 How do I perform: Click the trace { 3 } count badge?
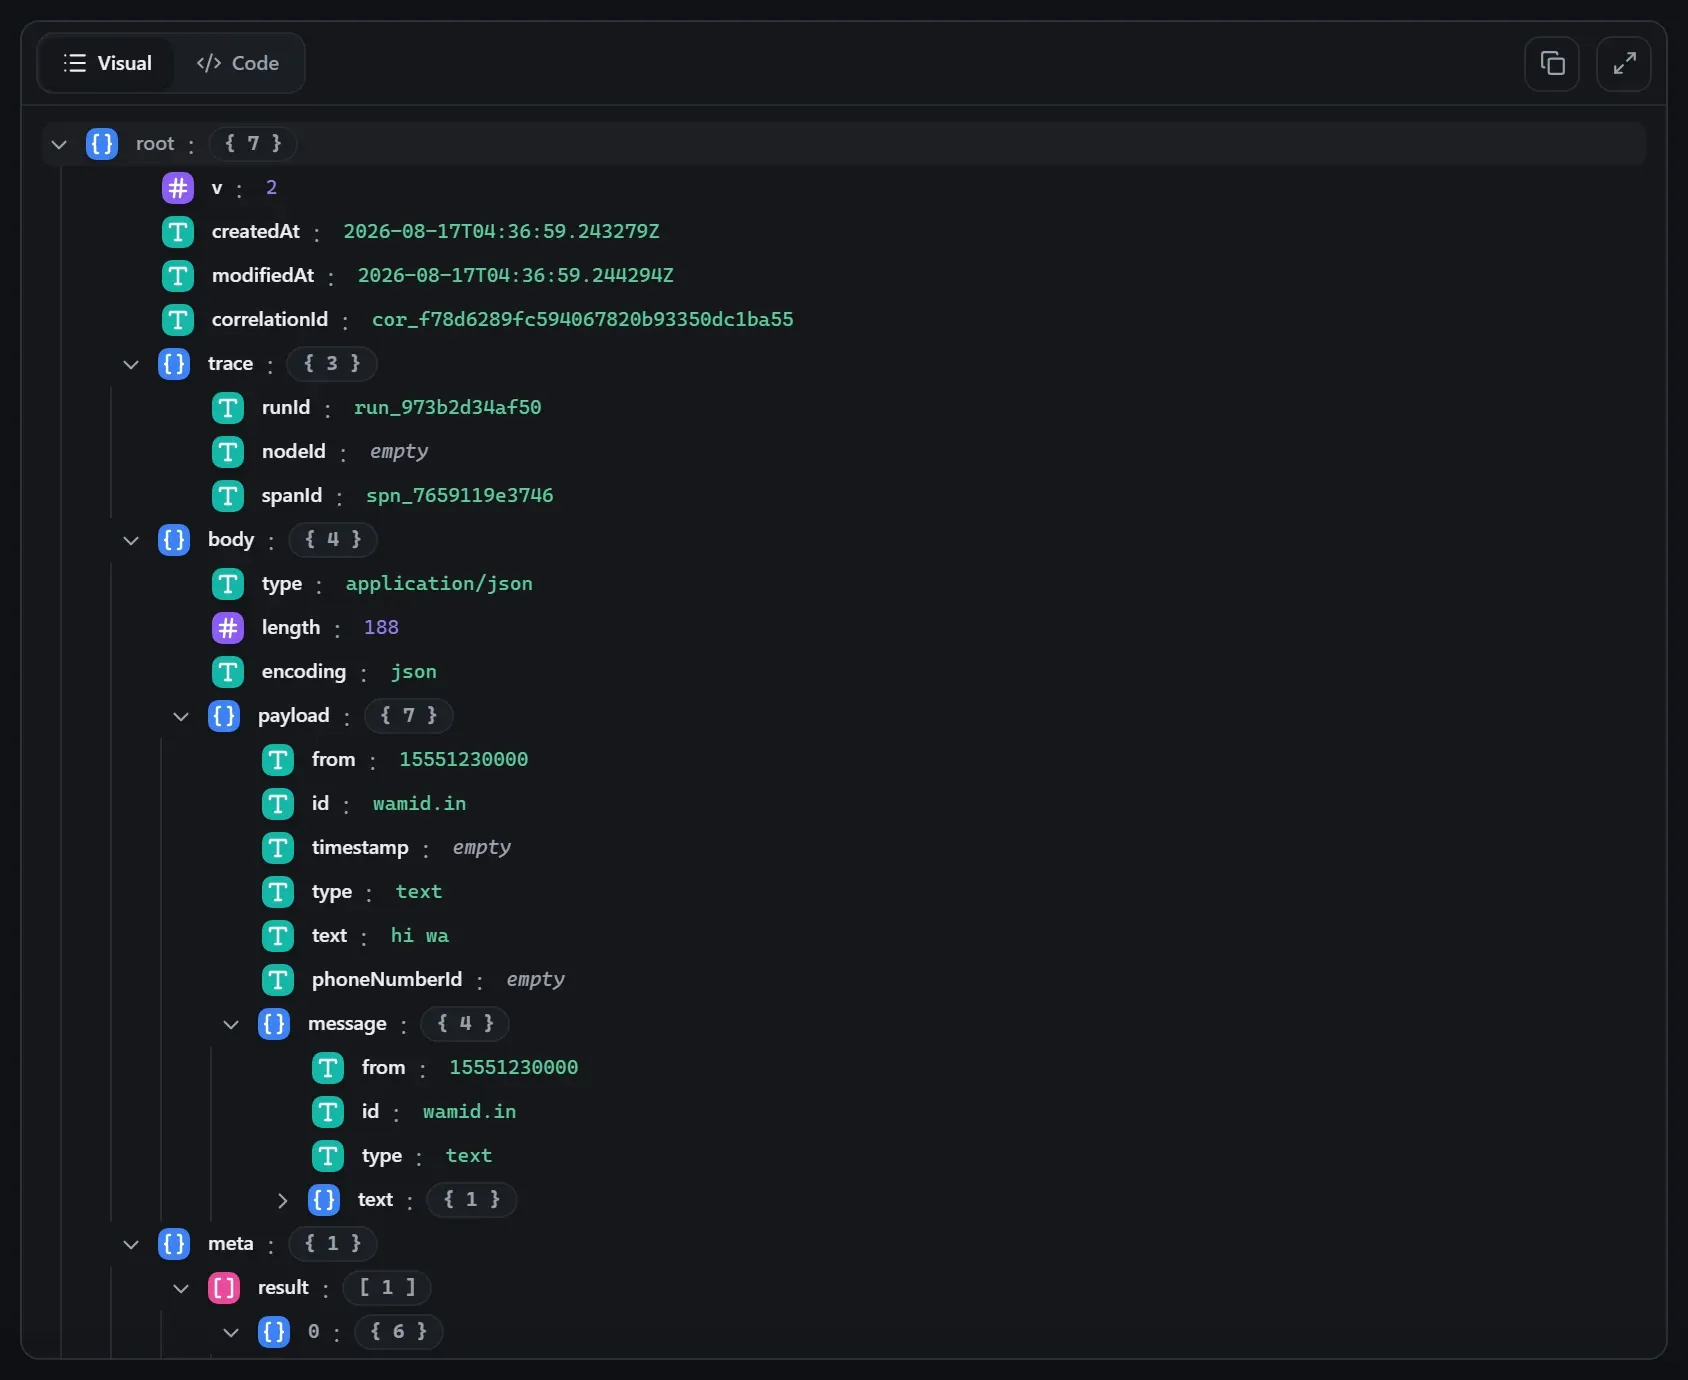click(332, 364)
